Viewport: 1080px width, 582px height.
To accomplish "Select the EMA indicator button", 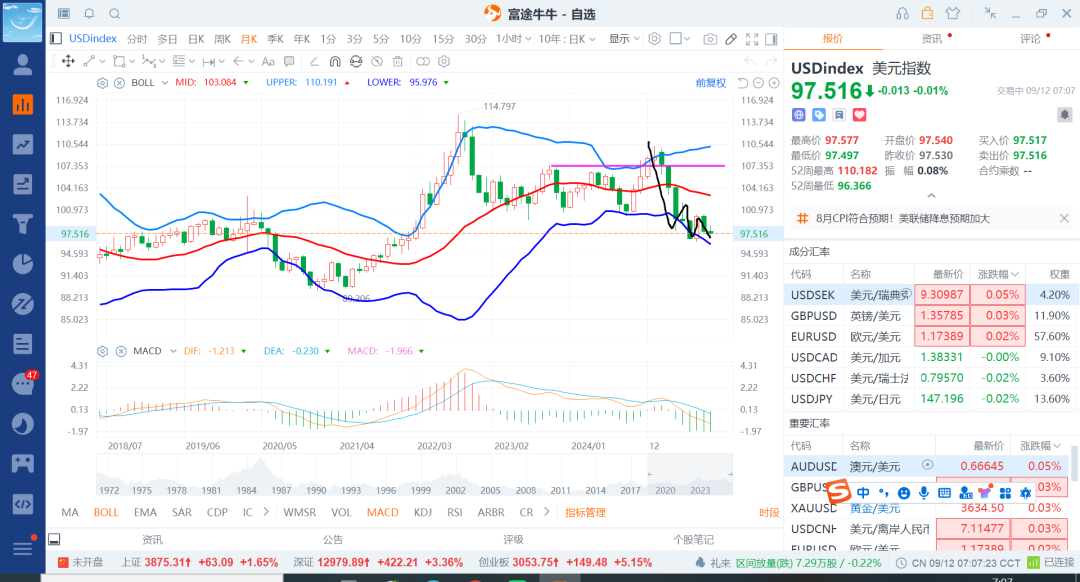I will pyautogui.click(x=145, y=512).
